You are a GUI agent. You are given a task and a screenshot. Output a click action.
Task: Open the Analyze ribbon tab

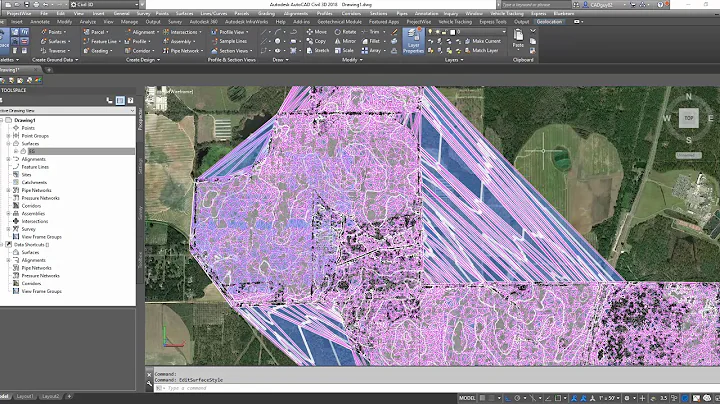87,22
